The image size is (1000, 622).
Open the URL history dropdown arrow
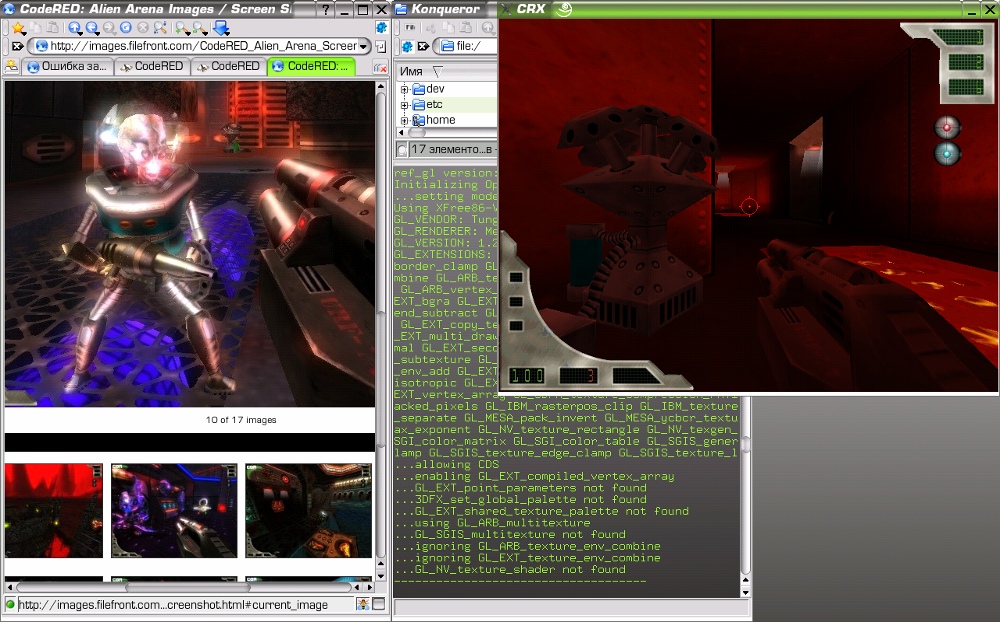[x=364, y=47]
